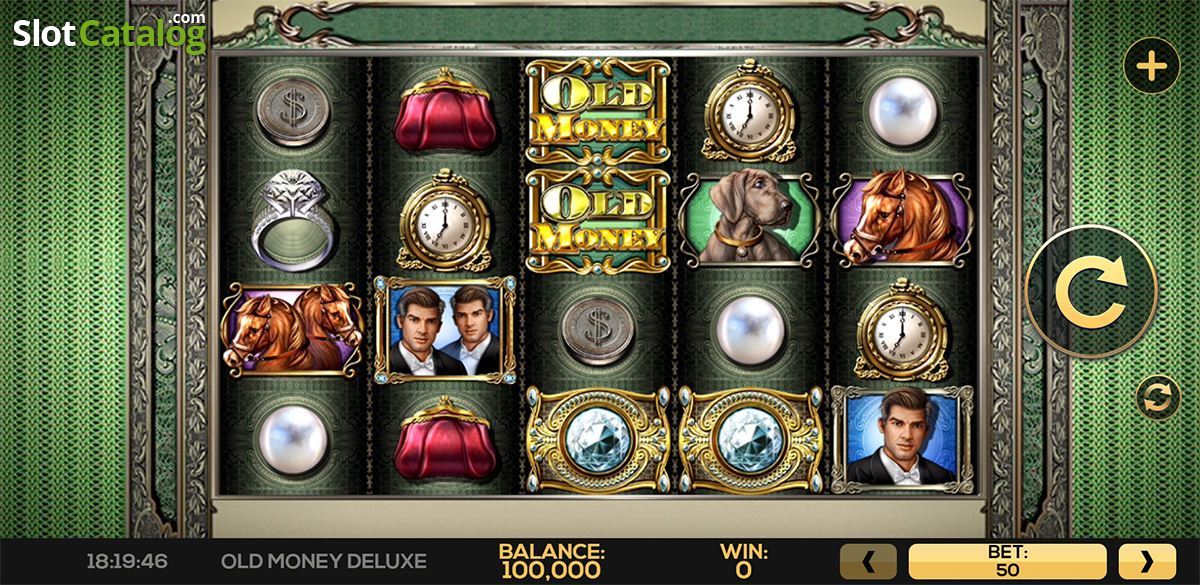Select the single horse symbol in fifth reel
Image resolution: width=1200 pixels, height=585 pixels.
pos(901,220)
